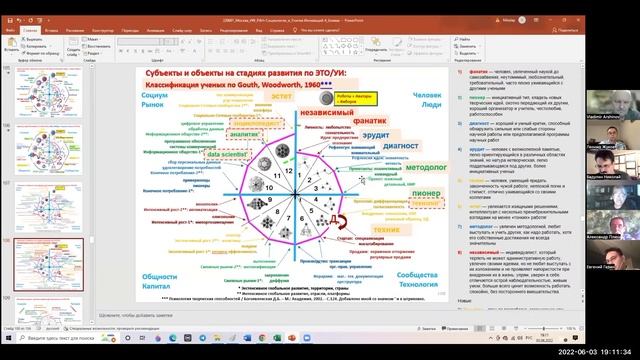The width and height of the screenshot is (640, 360).
Task: Activate Format Painter (Формат по образцу)
Action: click(x=40, y=53)
